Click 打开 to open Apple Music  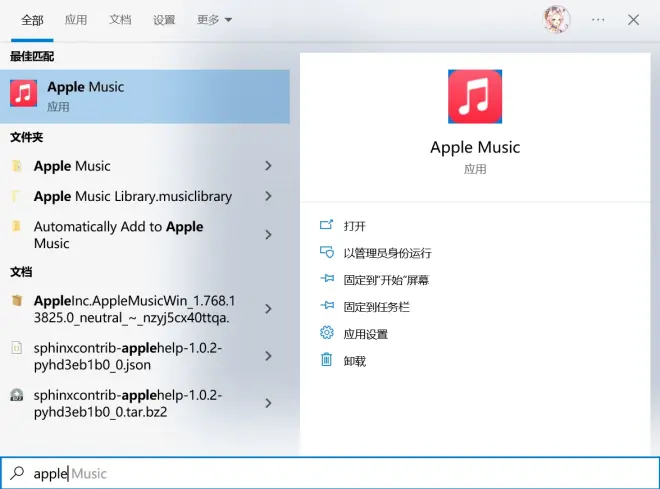pos(354,226)
